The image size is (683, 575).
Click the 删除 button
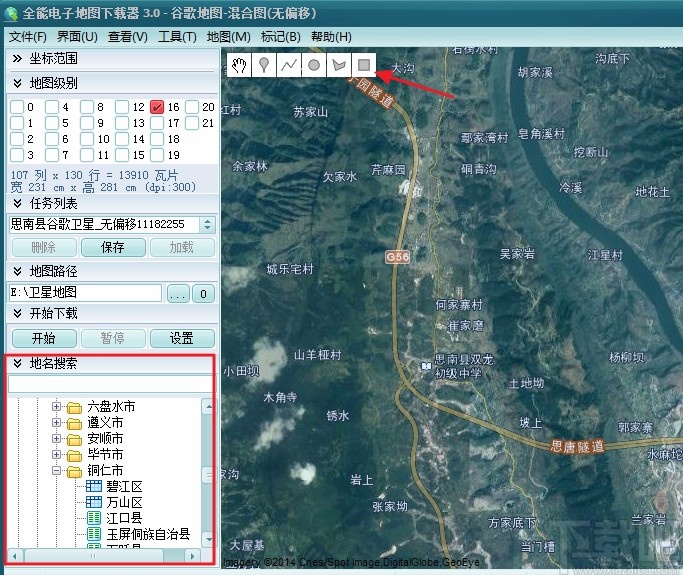(44, 247)
